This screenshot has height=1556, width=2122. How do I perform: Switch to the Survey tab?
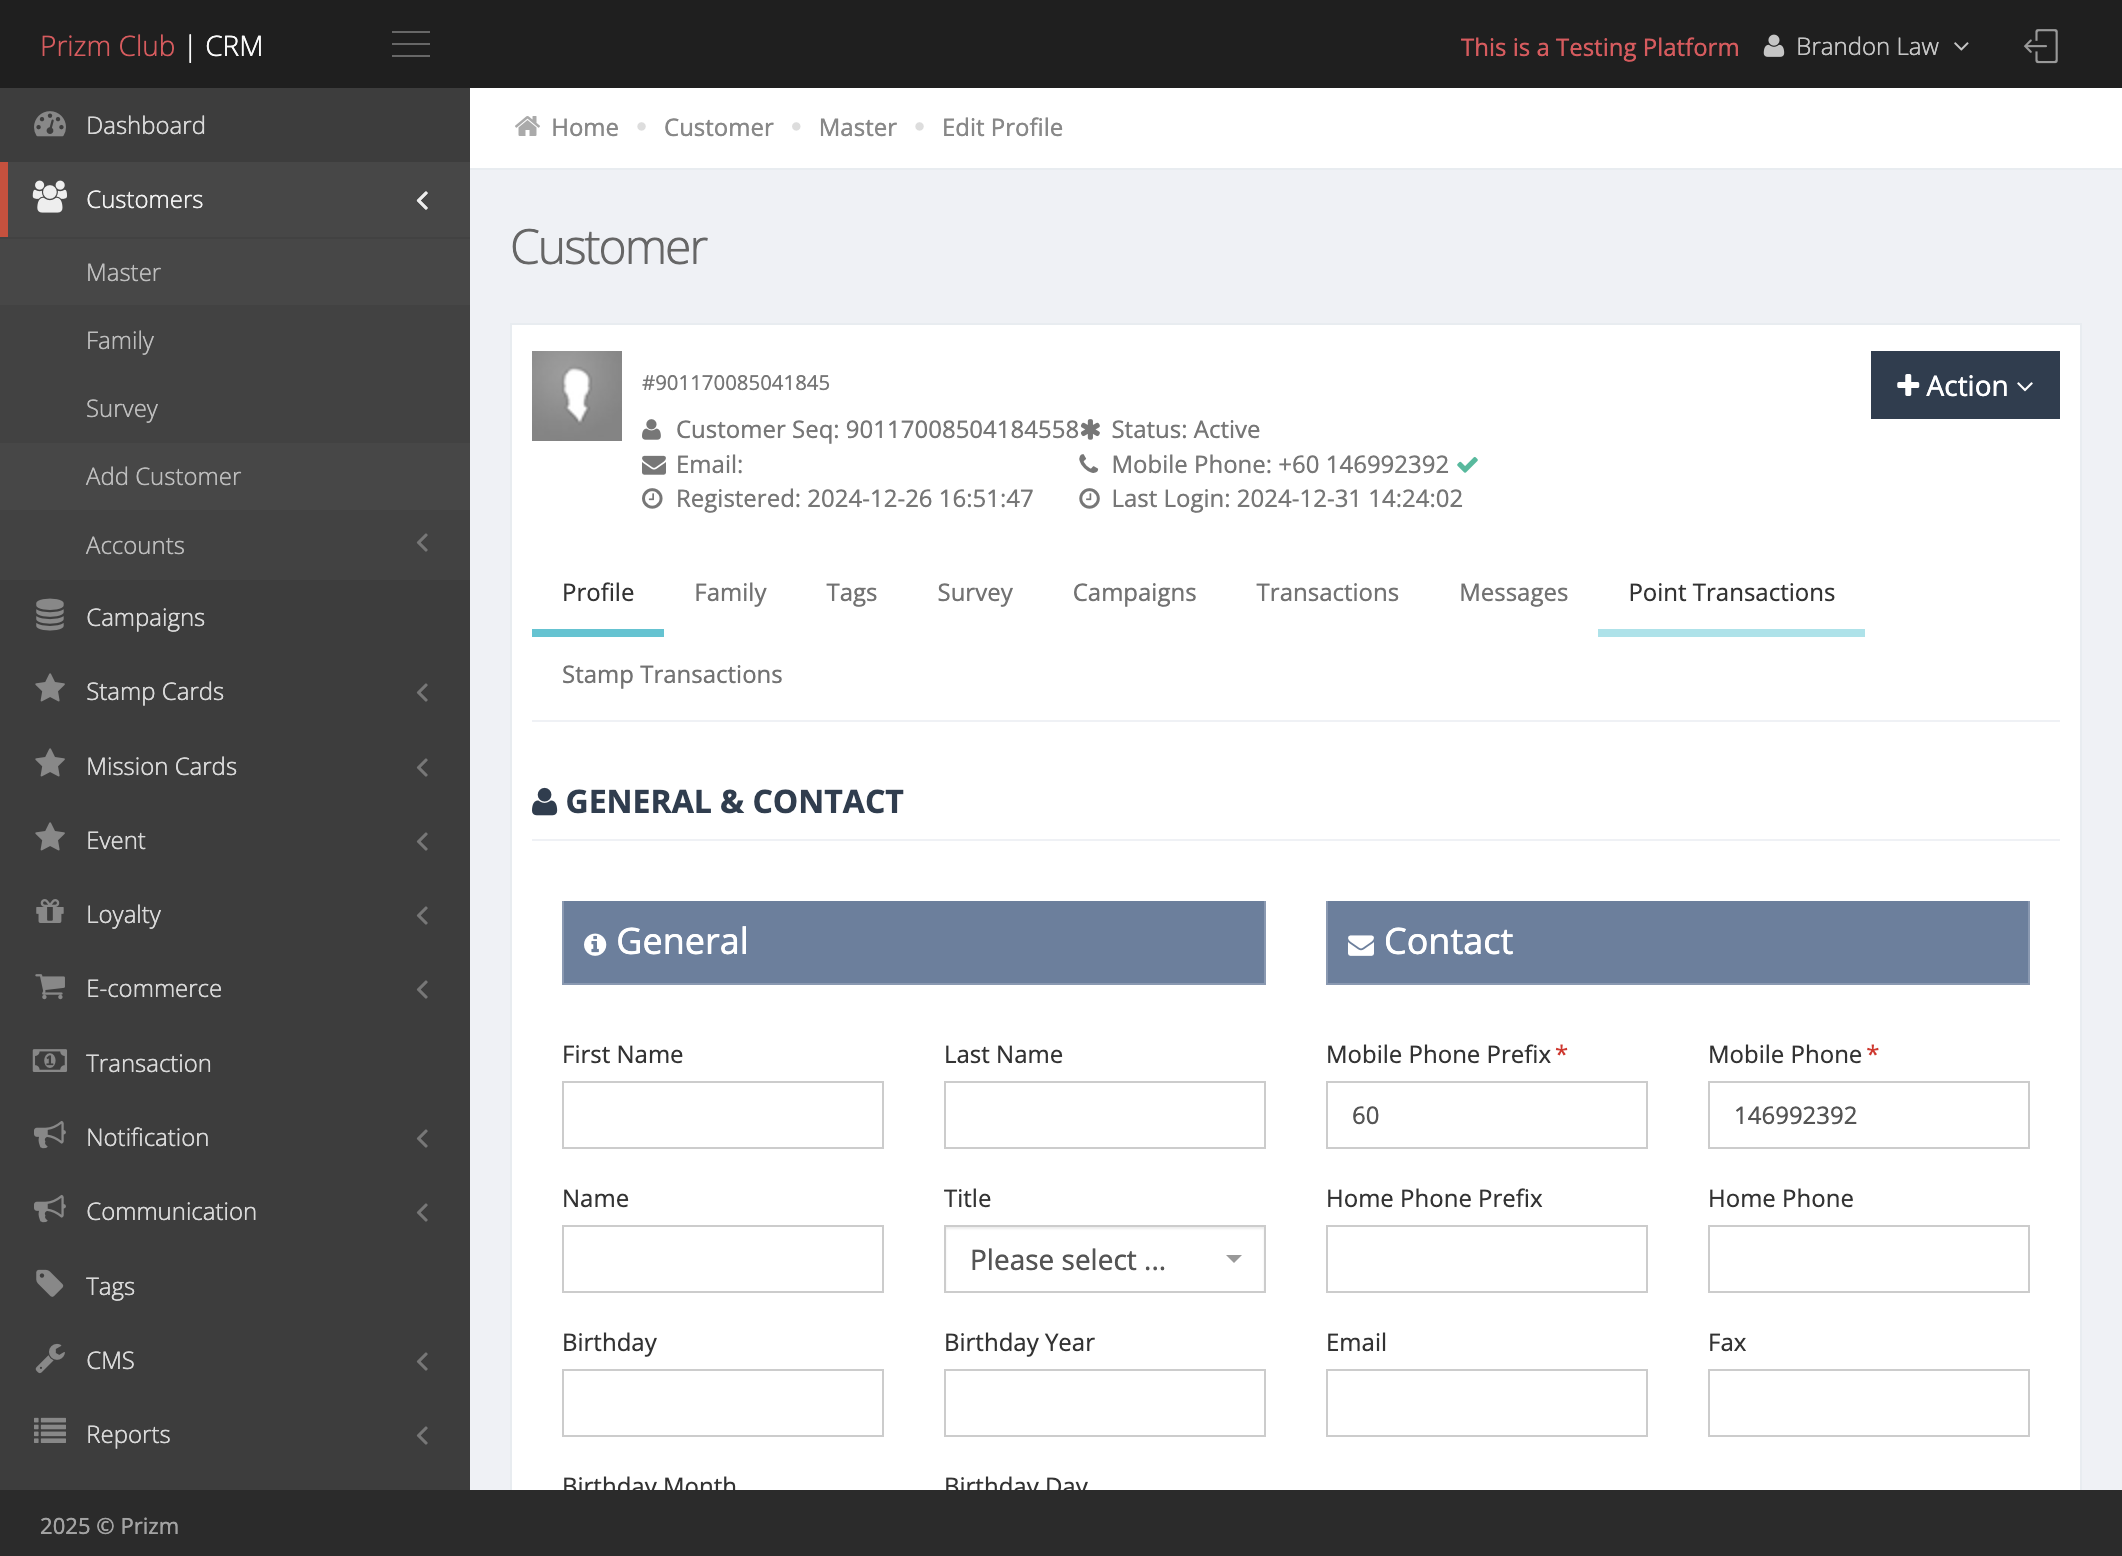click(x=974, y=593)
